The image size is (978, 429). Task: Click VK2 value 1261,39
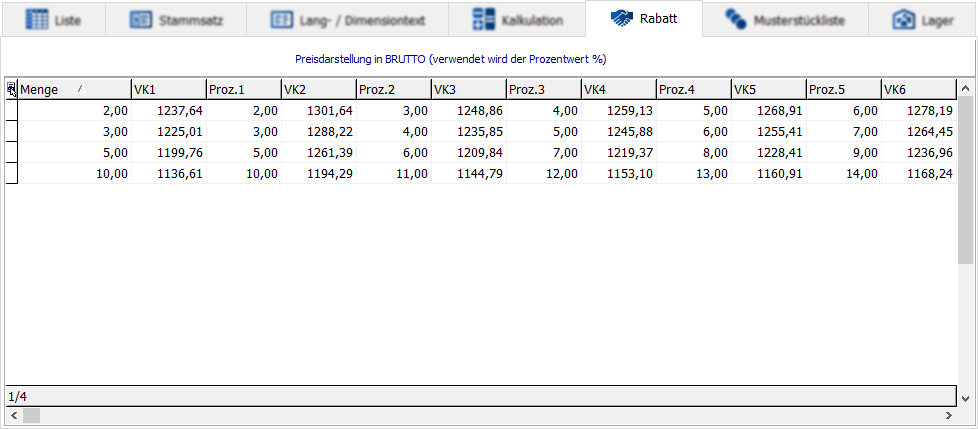(x=319, y=152)
